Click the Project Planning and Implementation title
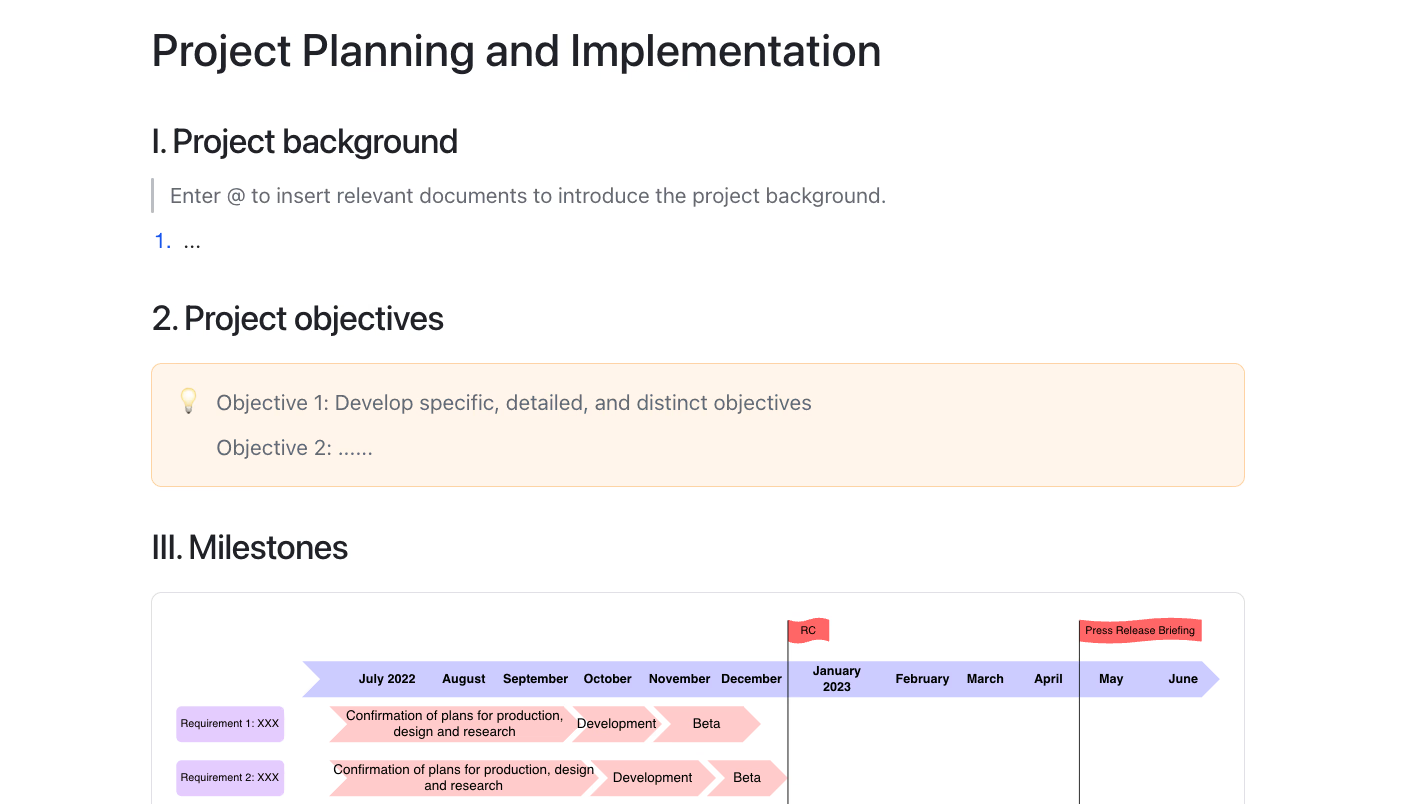This screenshot has height=804, width=1416. 516,51
